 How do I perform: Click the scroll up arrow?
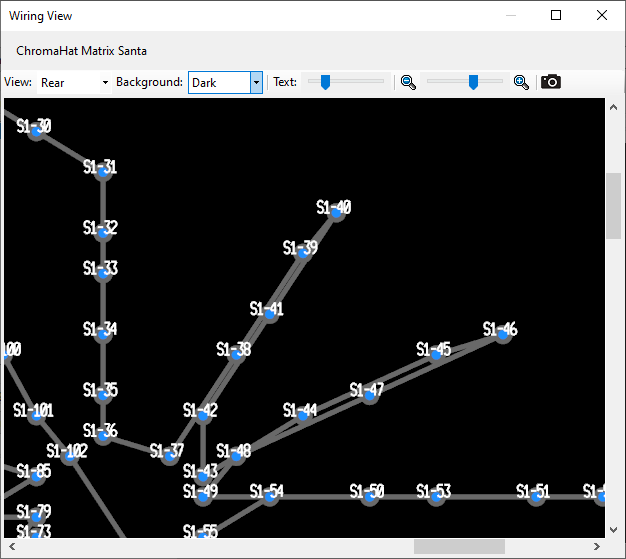pyautogui.click(x=613, y=107)
